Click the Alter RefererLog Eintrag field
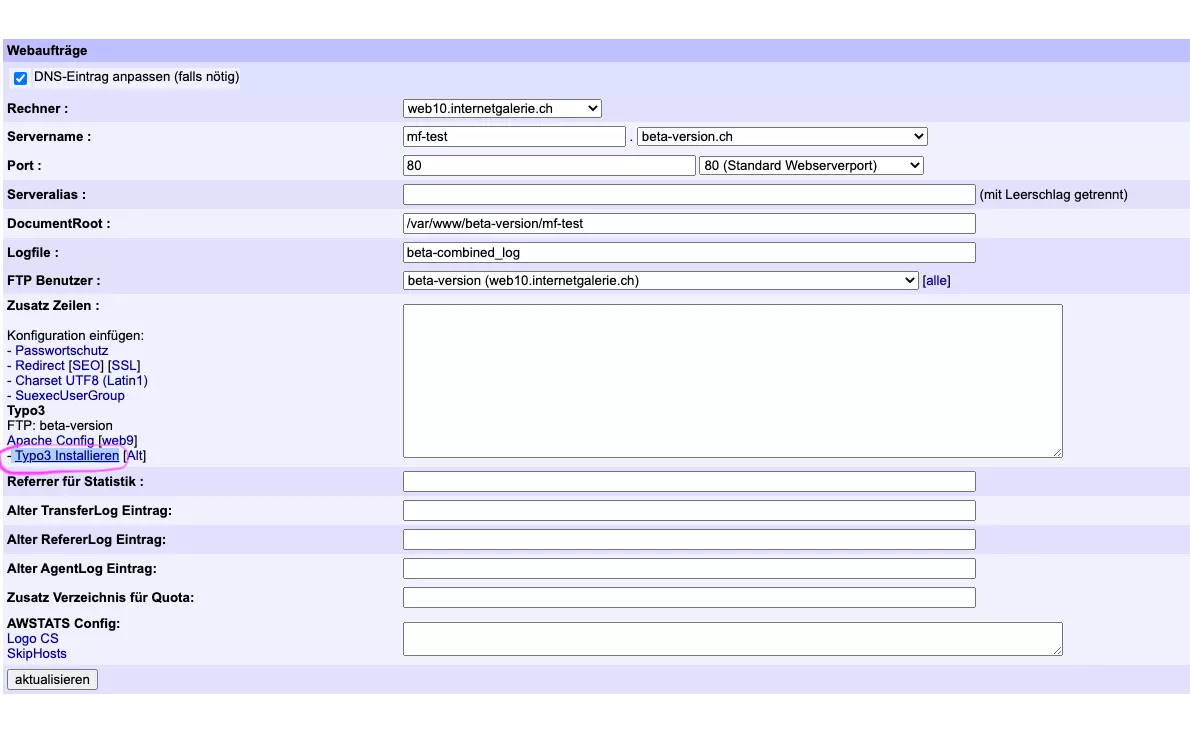The height and width of the screenshot is (732, 1190). click(x=688, y=539)
